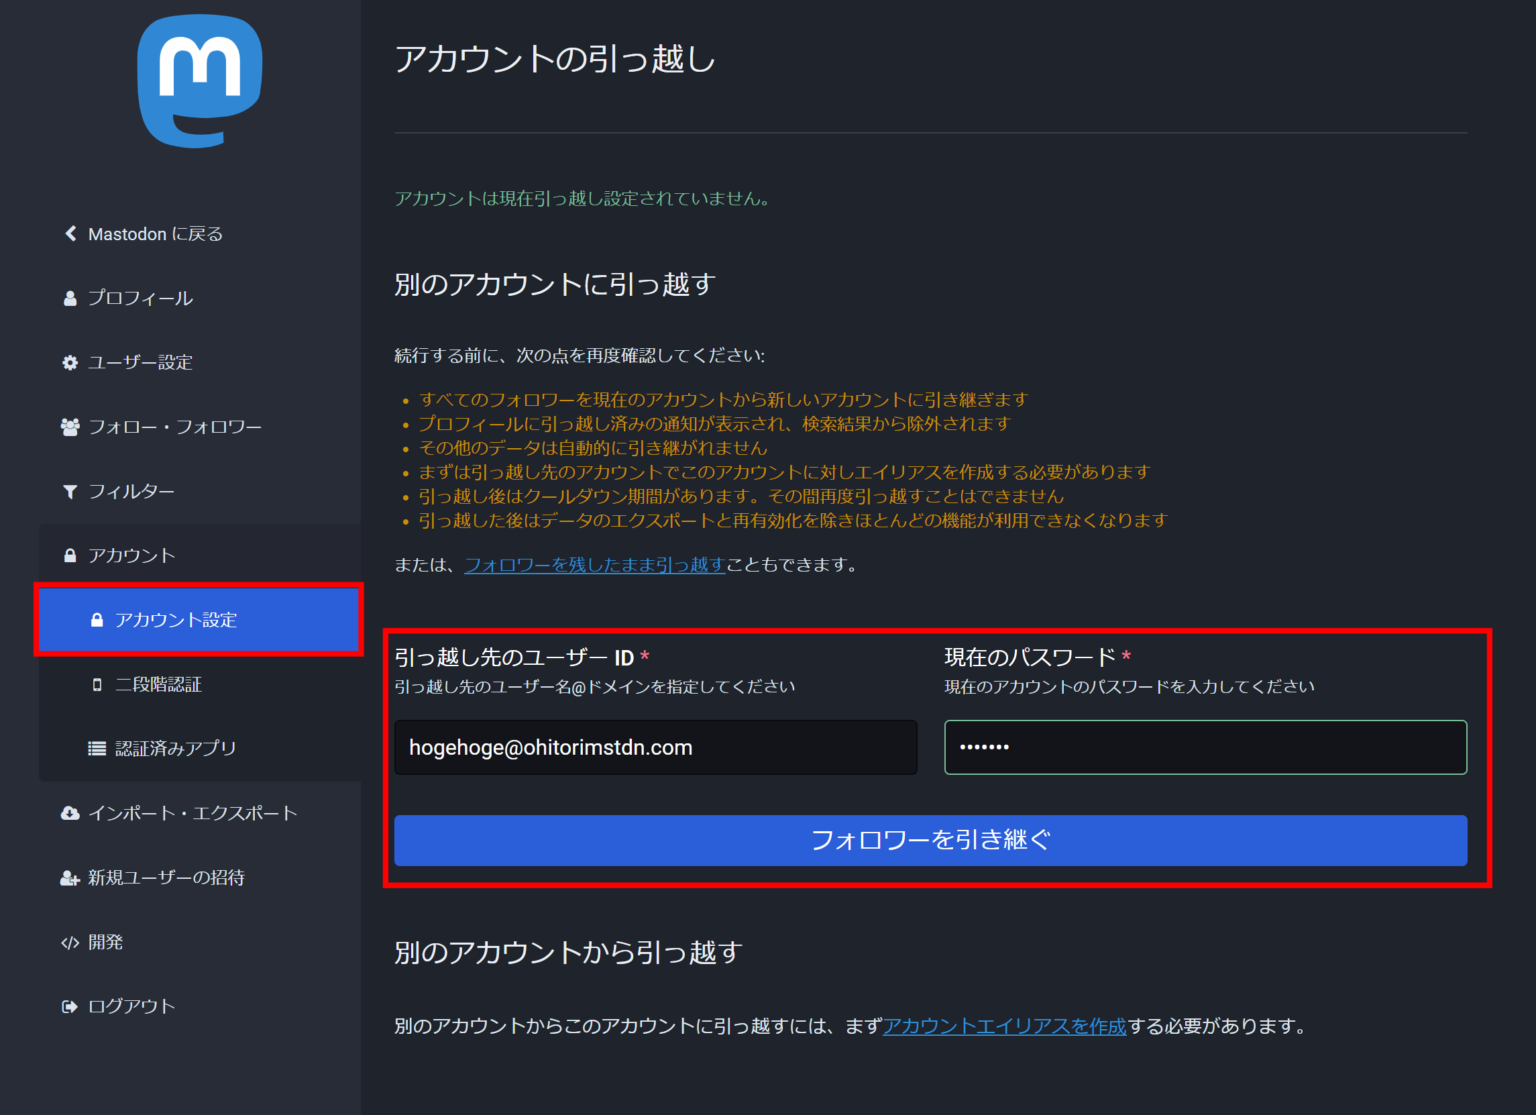The height and width of the screenshot is (1115, 1536).
Task: Click the 引っ越し先のユーザー ID input field
Action: click(655, 747)
